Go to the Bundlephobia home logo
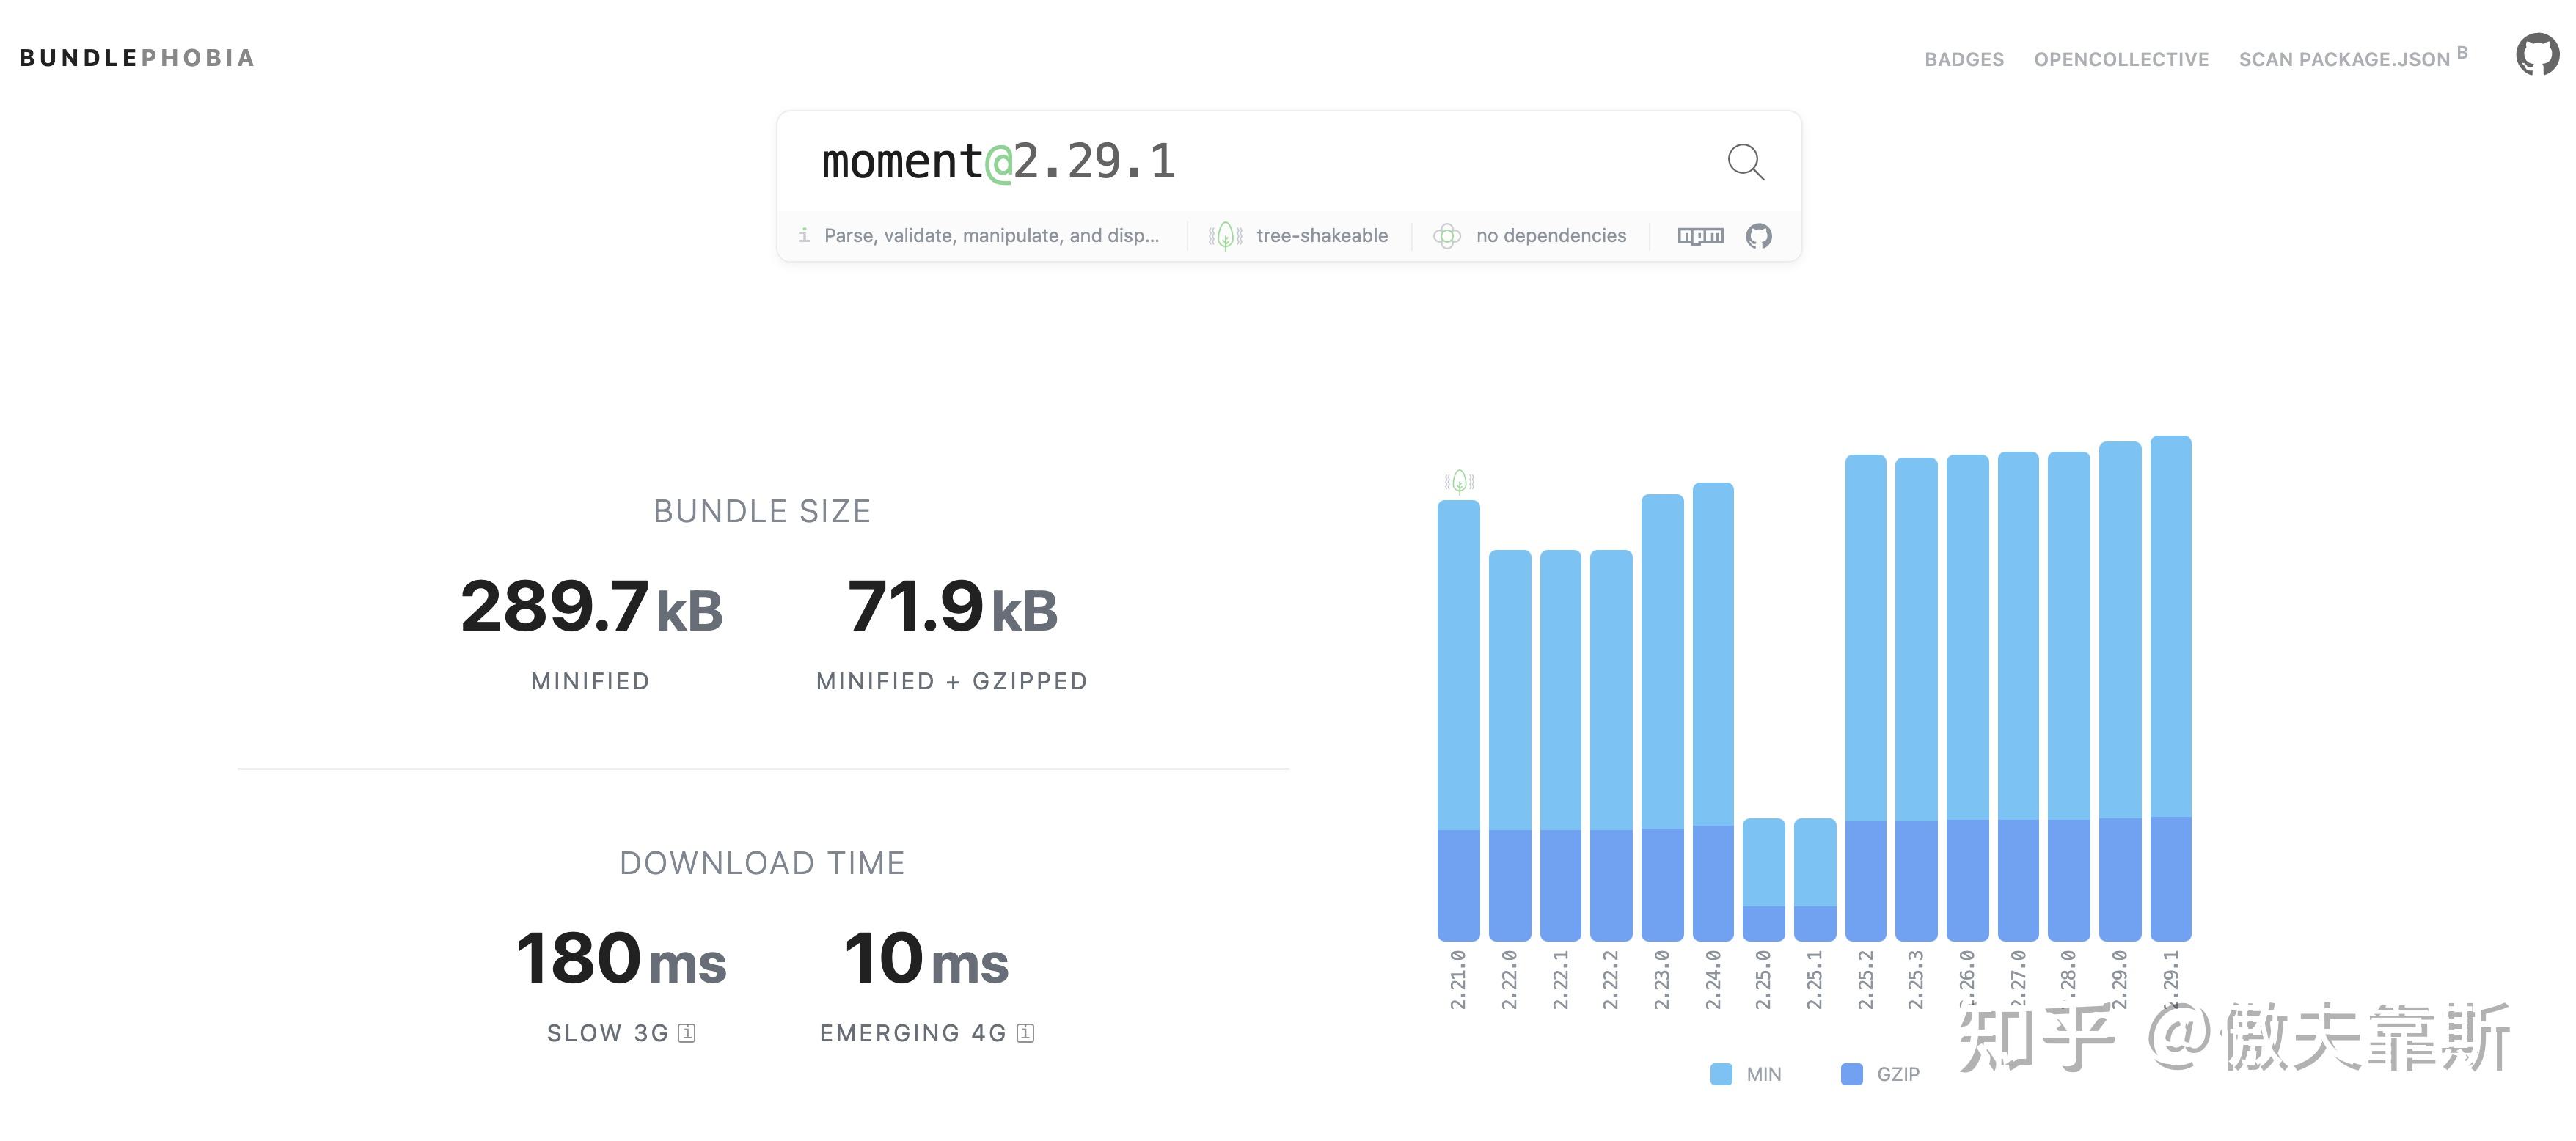The height and width of the screenshot is (1141, 2576). click(137, 58)
